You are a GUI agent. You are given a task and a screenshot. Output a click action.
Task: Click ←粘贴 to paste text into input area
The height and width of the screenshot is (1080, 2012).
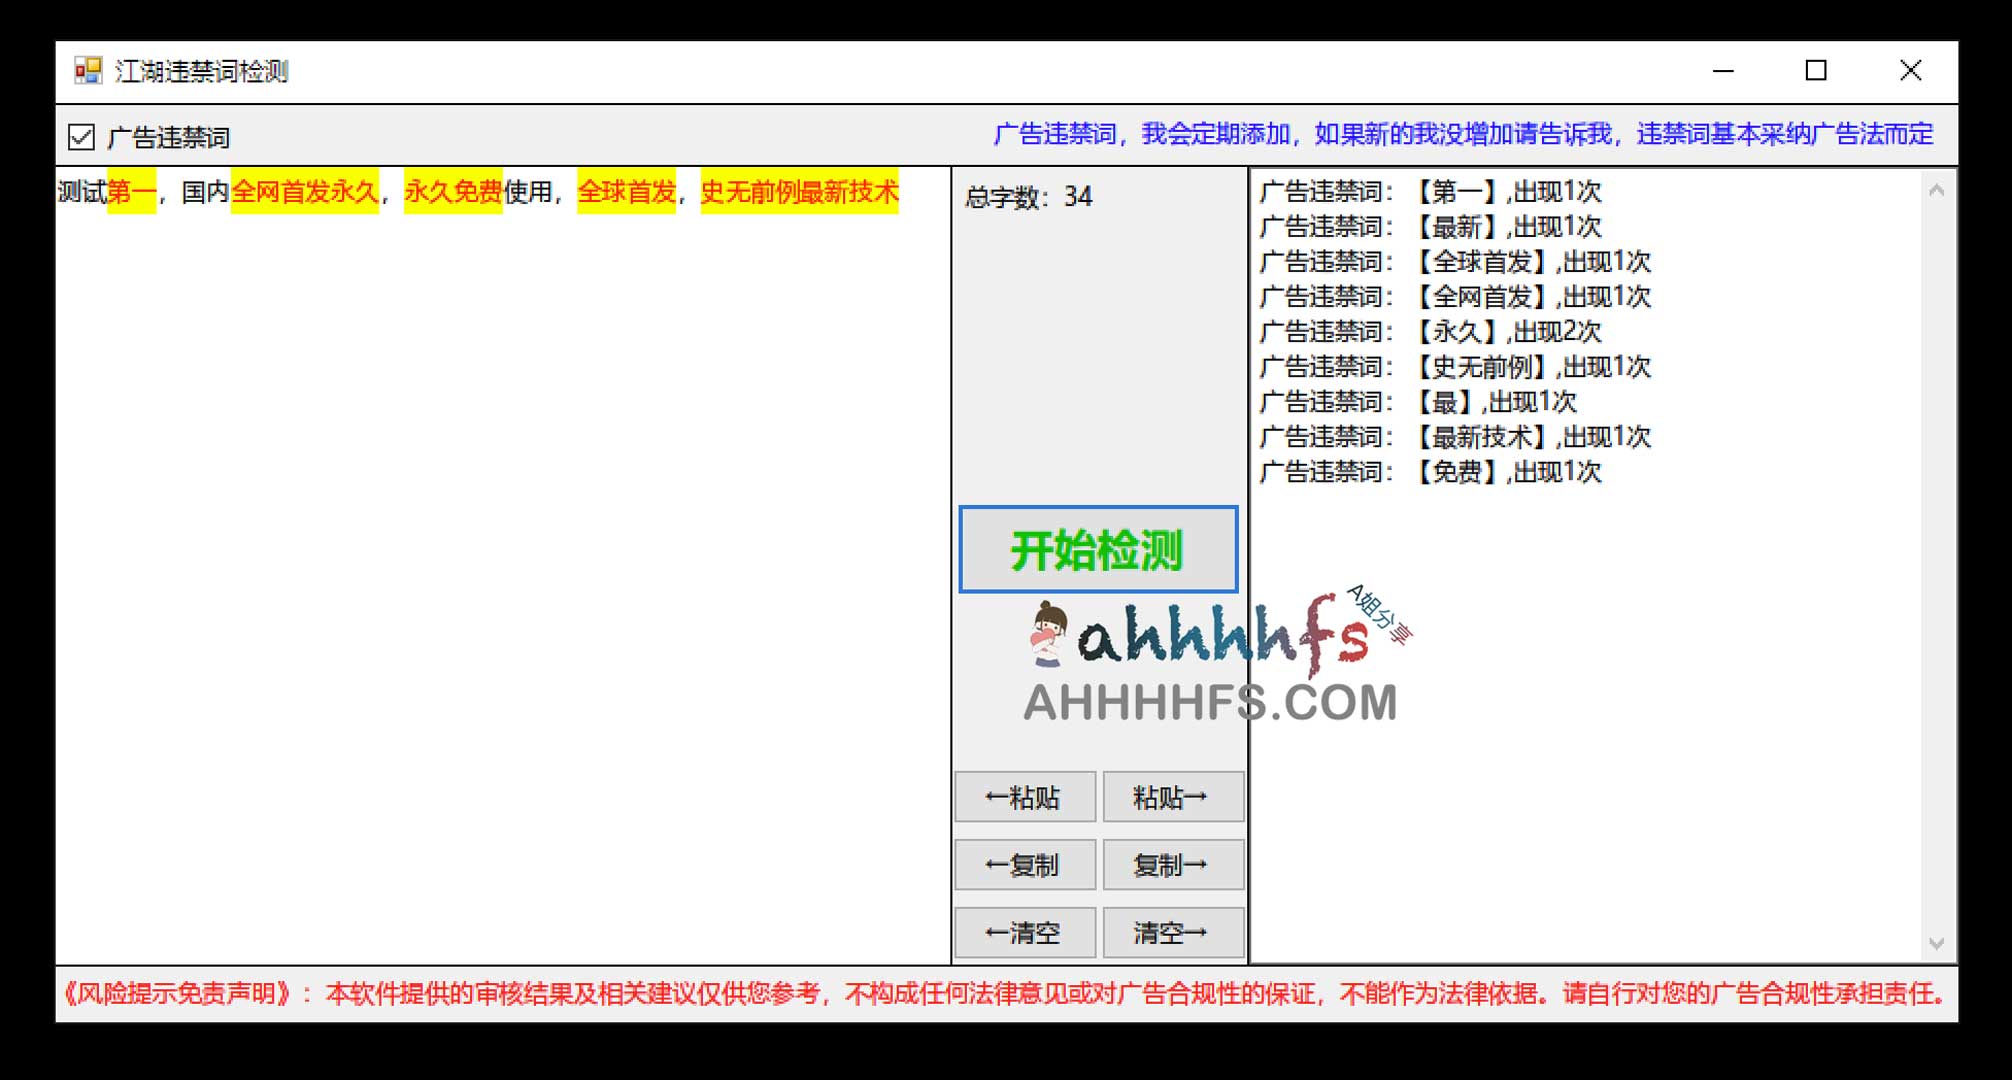[1024, 796]
